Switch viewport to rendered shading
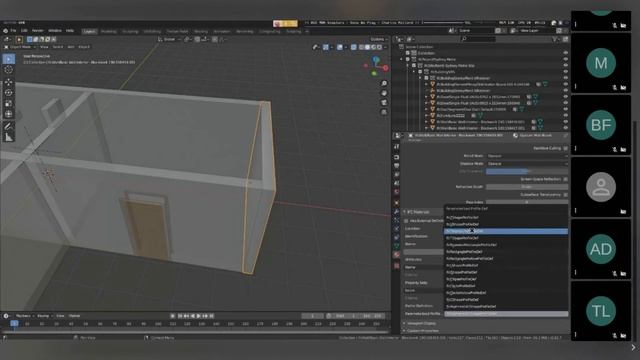640x360 pixels. click(379, 47)
